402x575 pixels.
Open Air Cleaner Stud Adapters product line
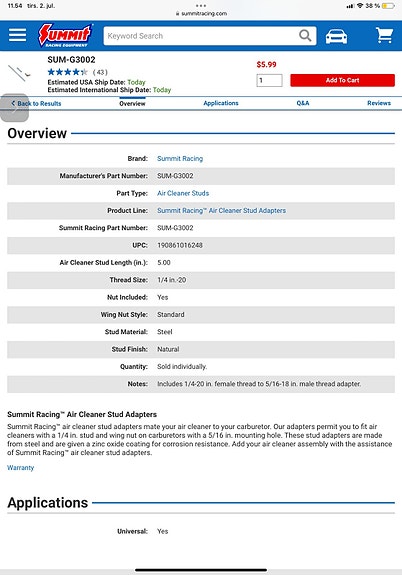coord(221,210)
